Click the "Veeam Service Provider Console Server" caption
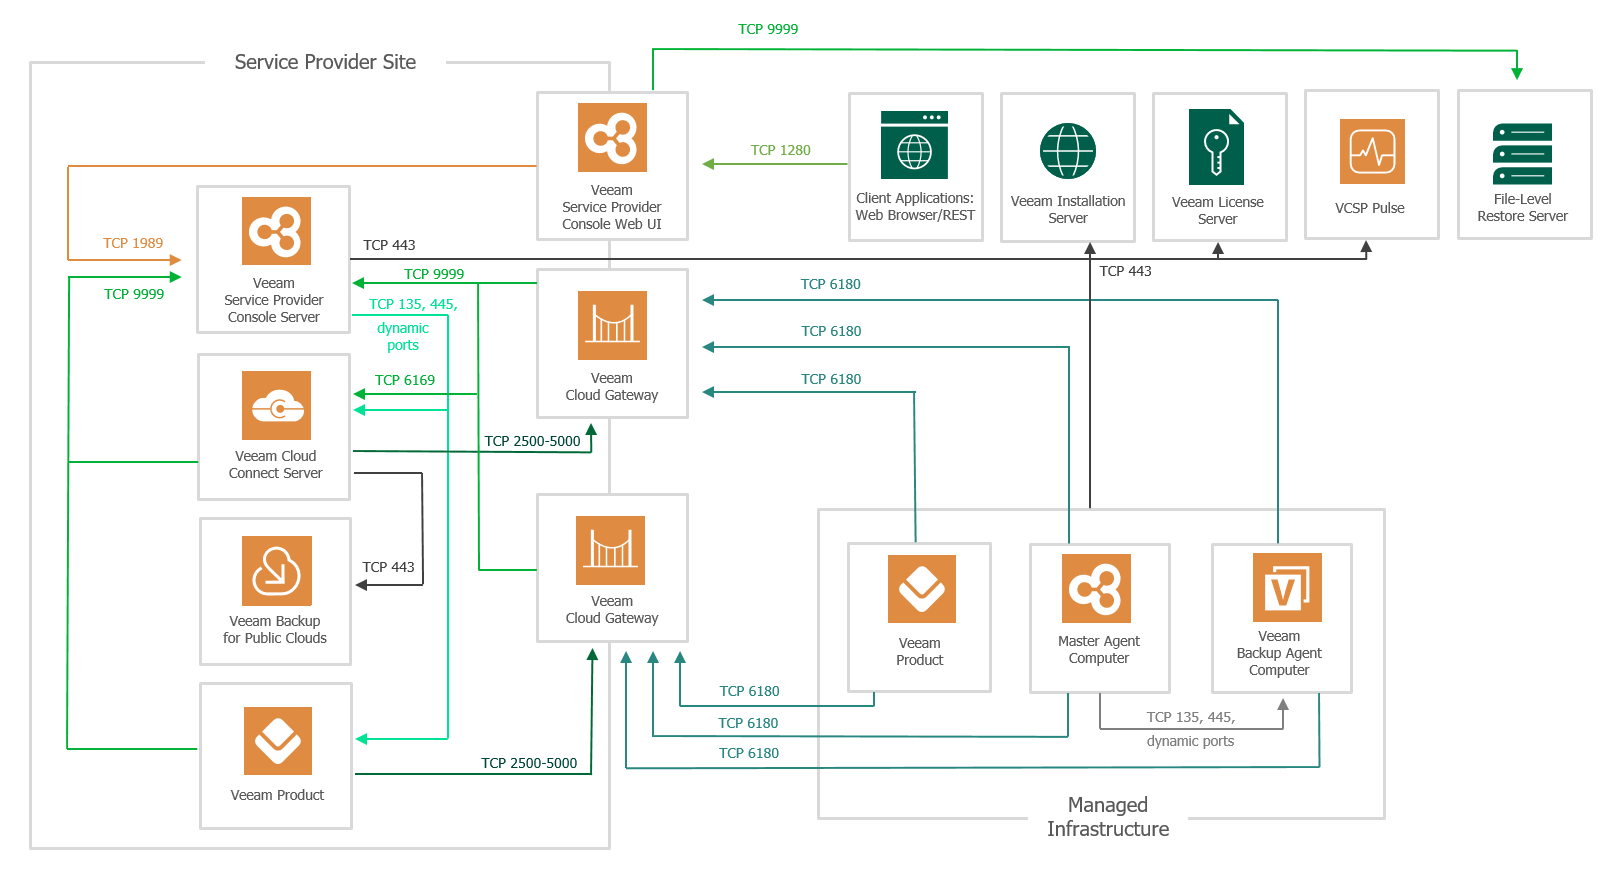Viewport: 1618px width, 893px height. [x=274, y=300]
